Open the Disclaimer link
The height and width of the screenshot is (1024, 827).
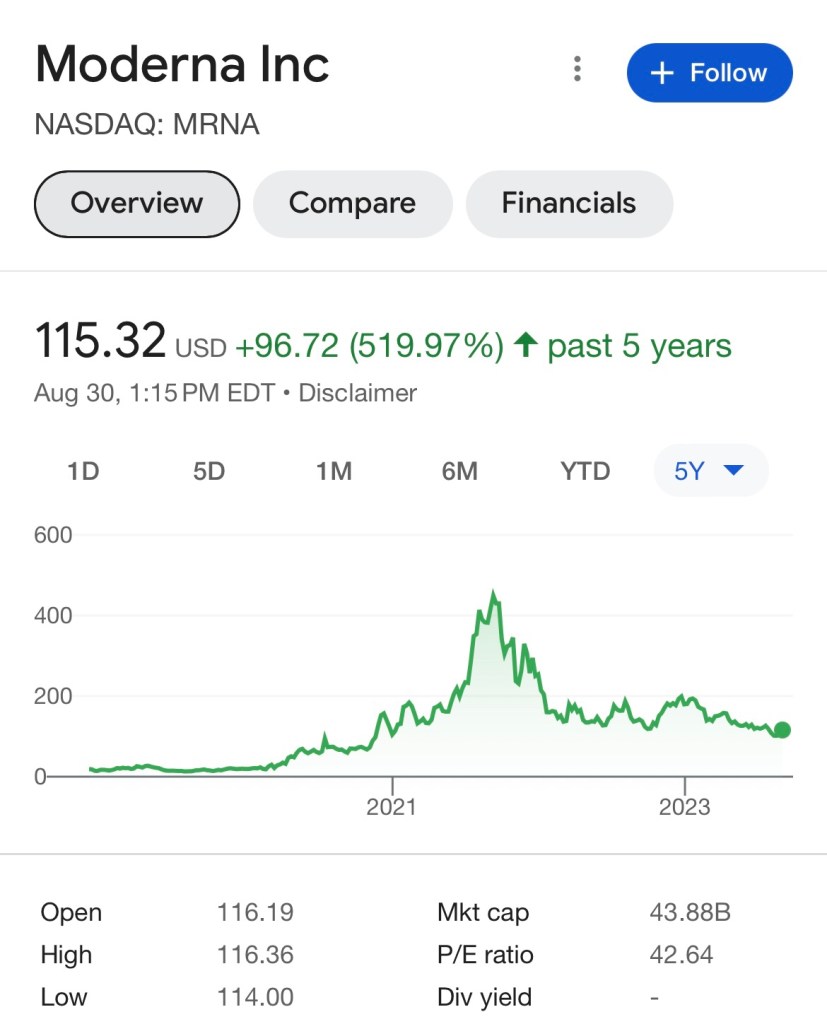pos(358,393)
